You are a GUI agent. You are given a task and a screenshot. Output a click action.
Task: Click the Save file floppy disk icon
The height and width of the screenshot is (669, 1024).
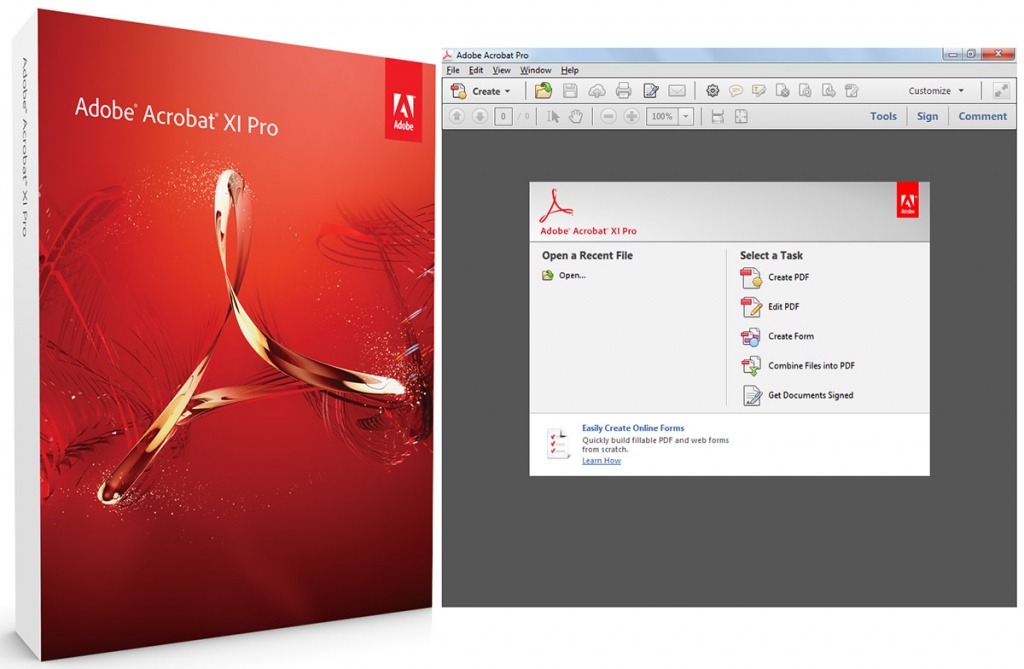[570, 91]
